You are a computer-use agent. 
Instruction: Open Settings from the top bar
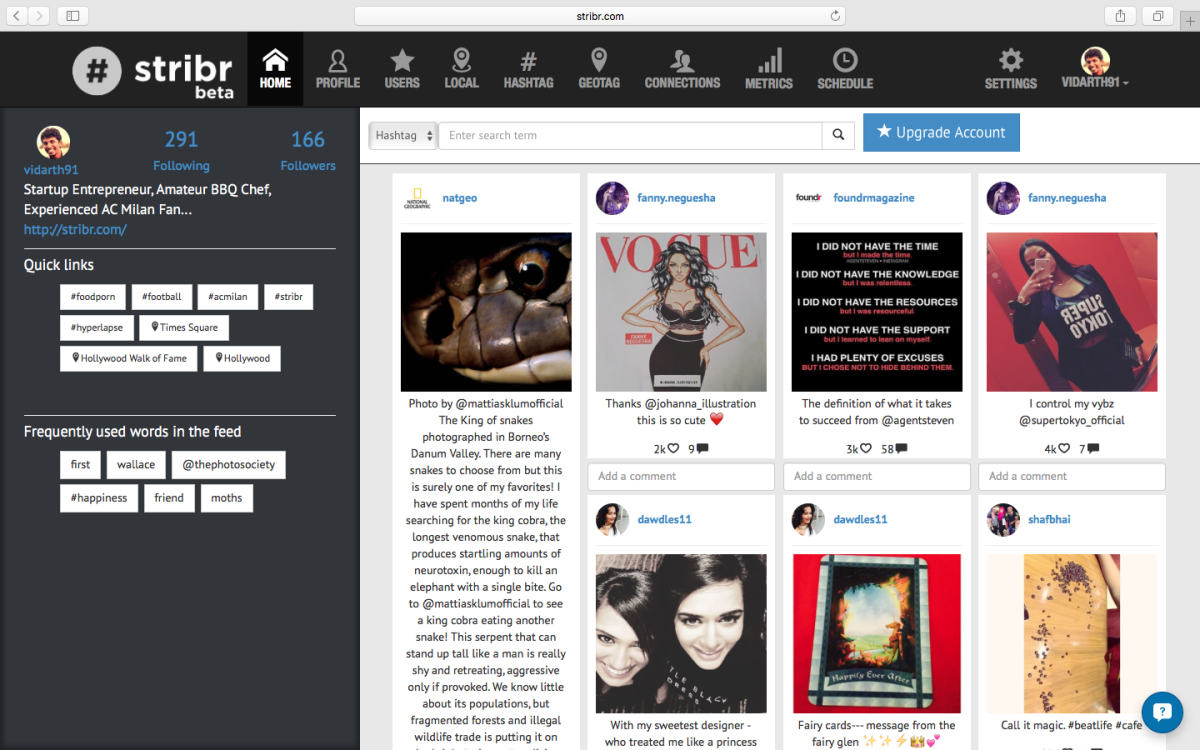click(1010, 68)
